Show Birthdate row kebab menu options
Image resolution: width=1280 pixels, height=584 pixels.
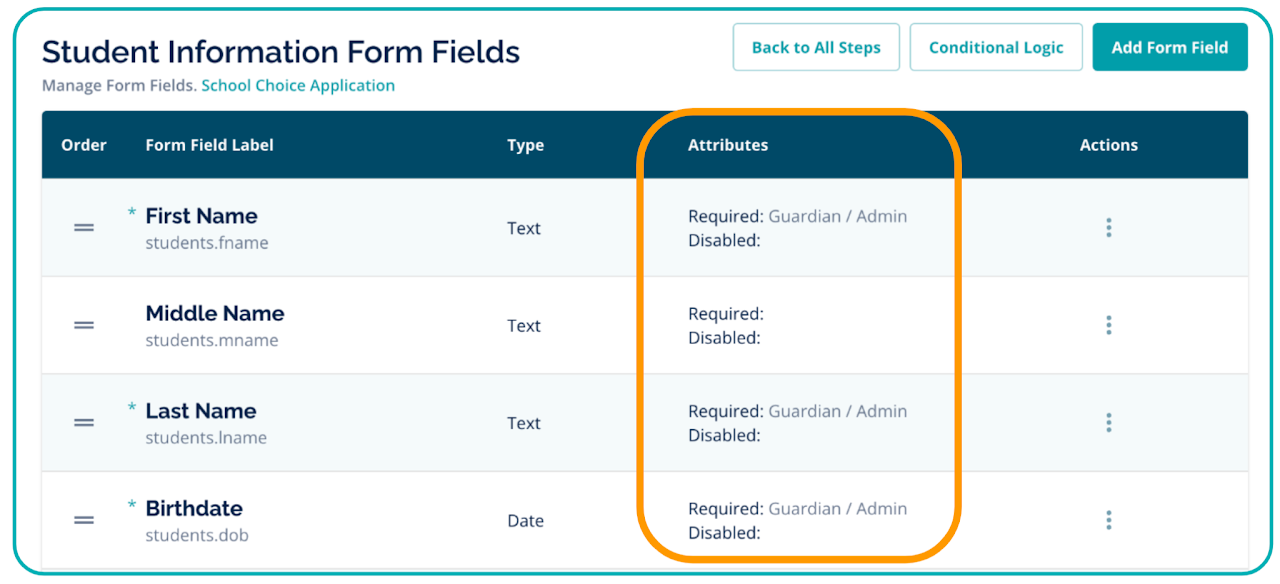[1109, 521]
